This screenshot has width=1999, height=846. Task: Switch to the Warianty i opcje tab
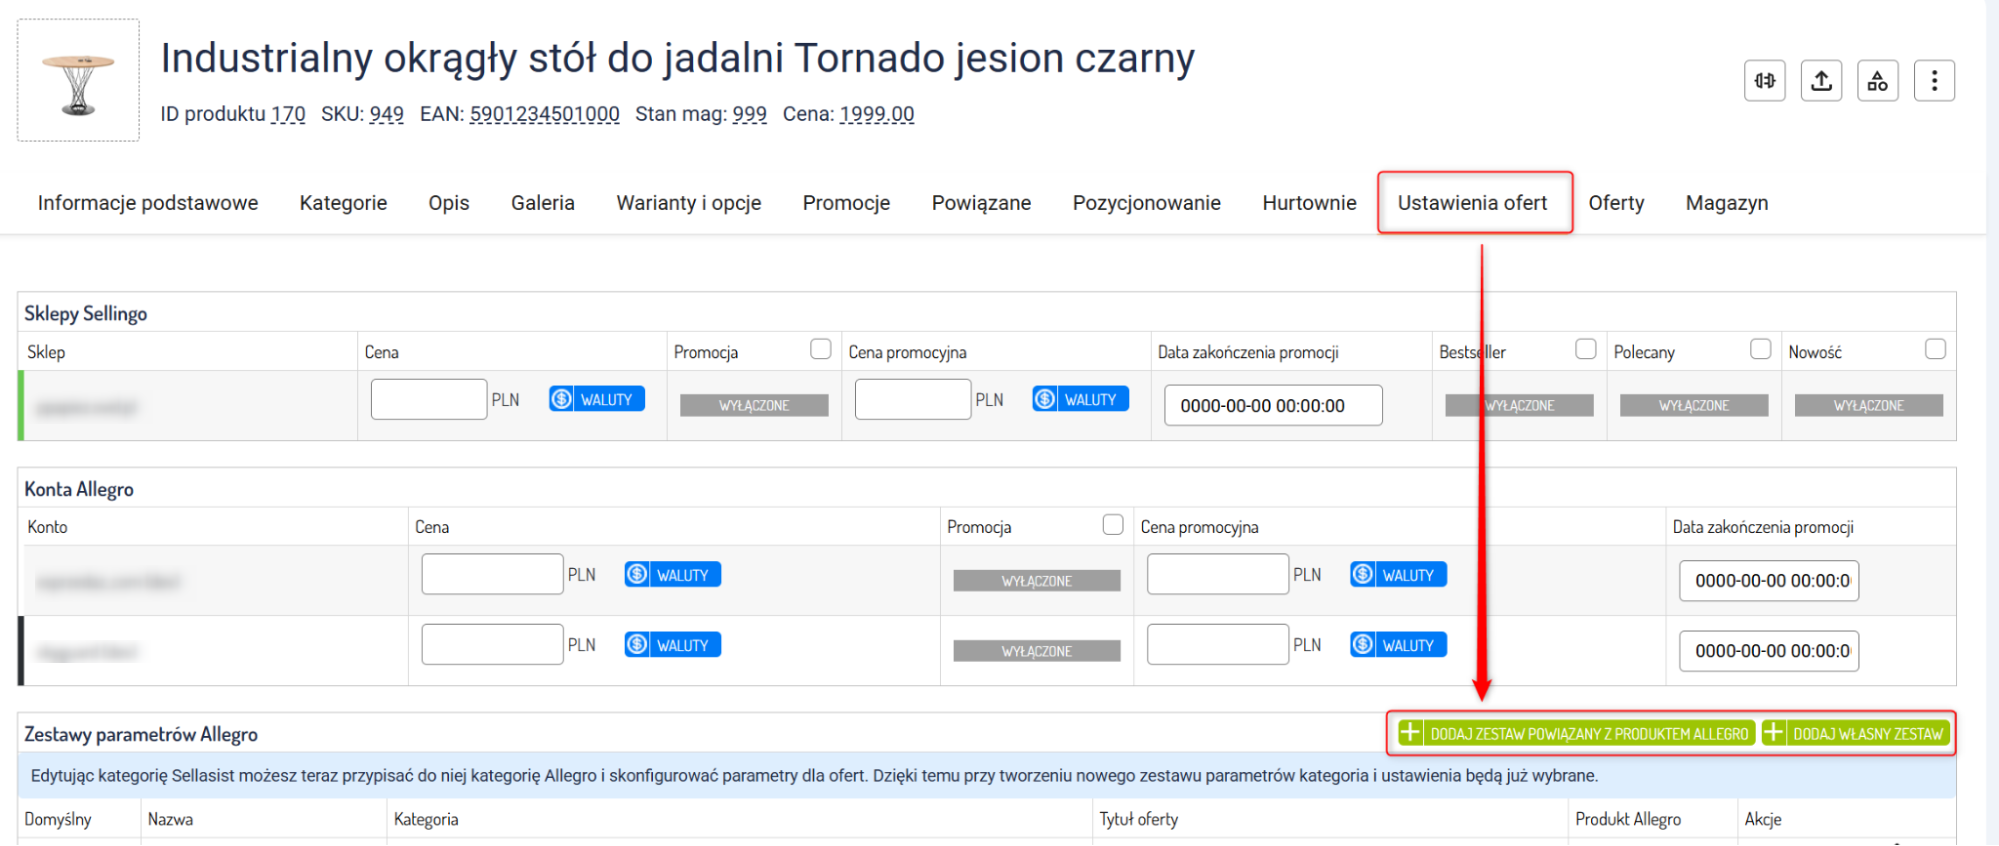(x=688, y=203)
